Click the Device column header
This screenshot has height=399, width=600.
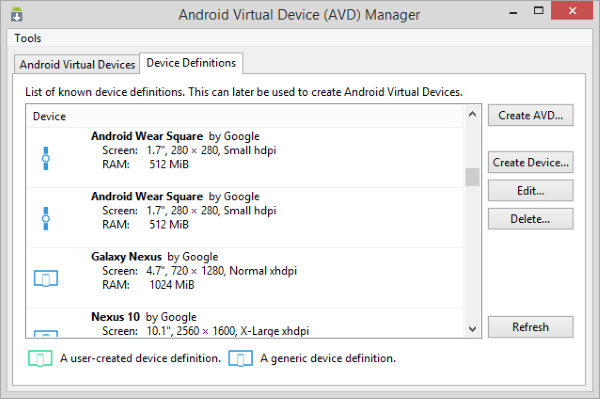point(245,116)
